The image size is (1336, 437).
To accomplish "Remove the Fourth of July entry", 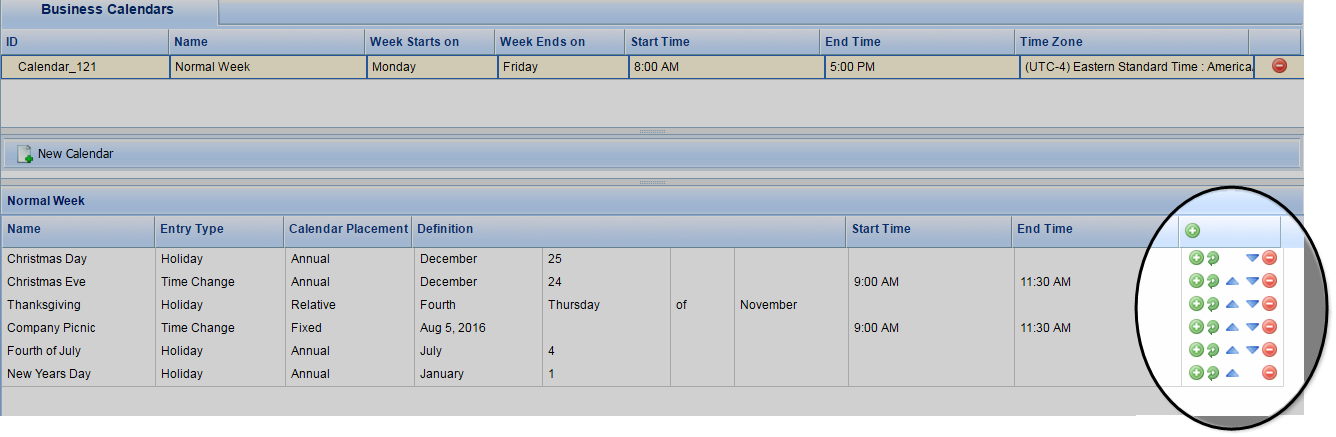I will tap(1270, 350).
